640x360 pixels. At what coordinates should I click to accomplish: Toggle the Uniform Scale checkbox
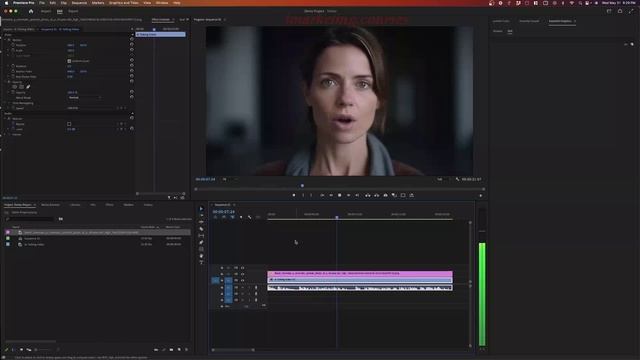point(69,61)
